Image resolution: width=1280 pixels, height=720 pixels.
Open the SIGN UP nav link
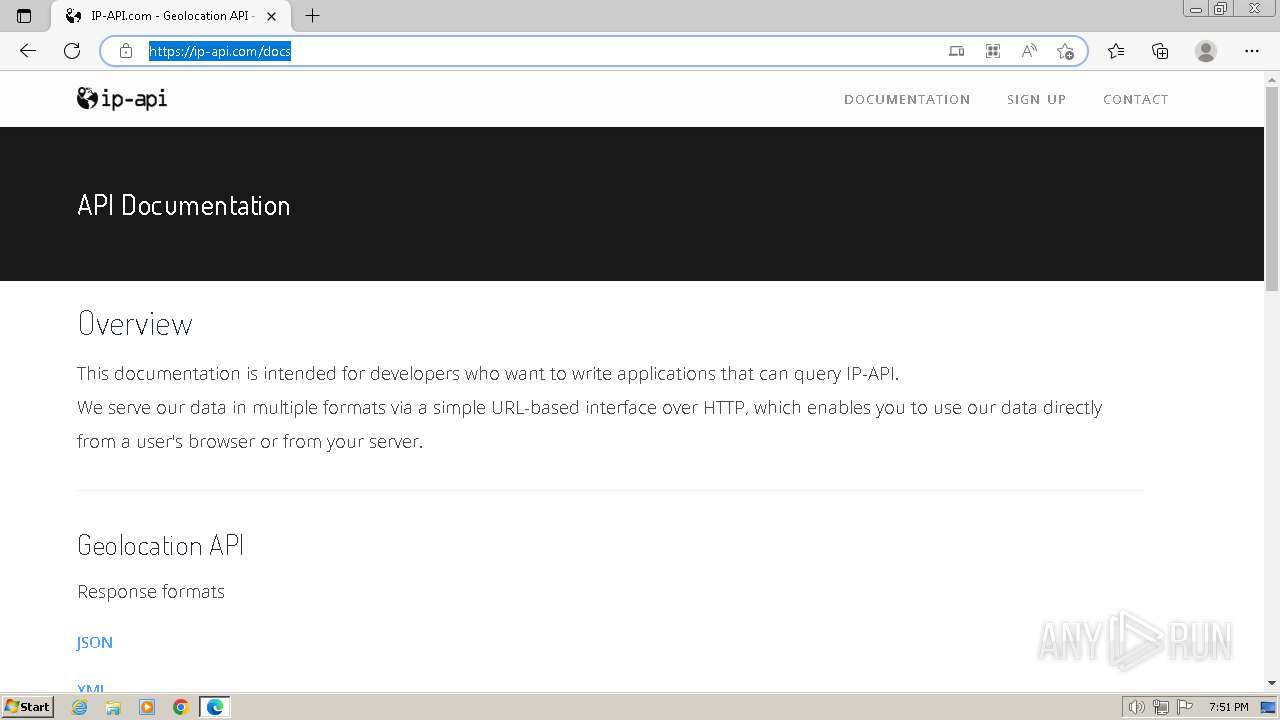(1036, 99)
